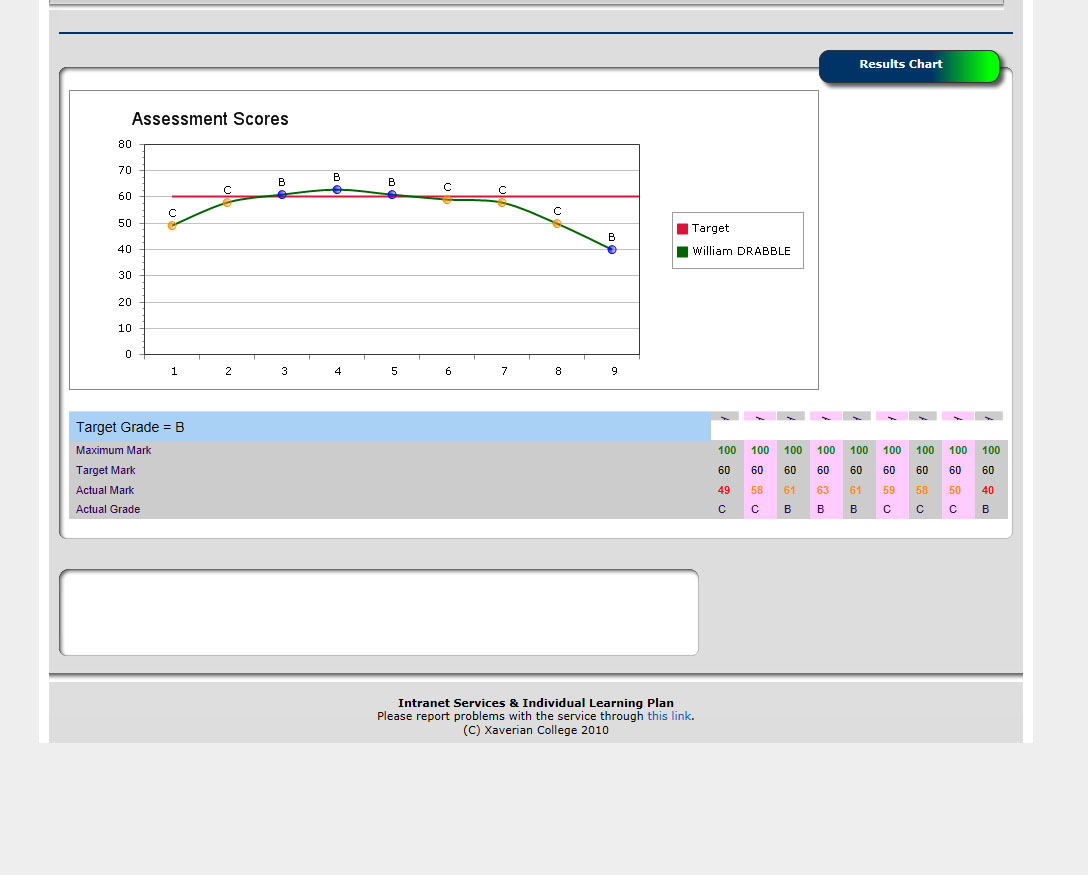Viewport: 1088px width, 875px height.
Task: Click the blue data point above assessment 9
Action: pos(612,250)
